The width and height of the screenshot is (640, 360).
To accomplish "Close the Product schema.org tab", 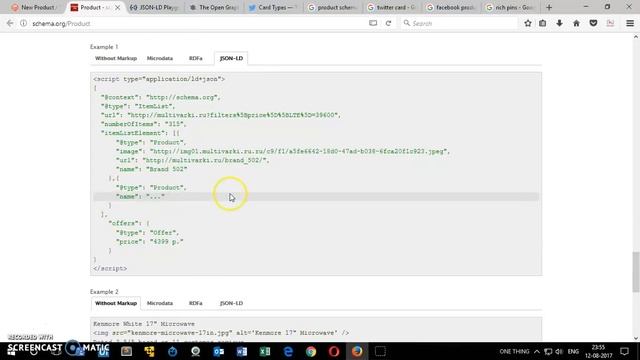I will point(117,7).
